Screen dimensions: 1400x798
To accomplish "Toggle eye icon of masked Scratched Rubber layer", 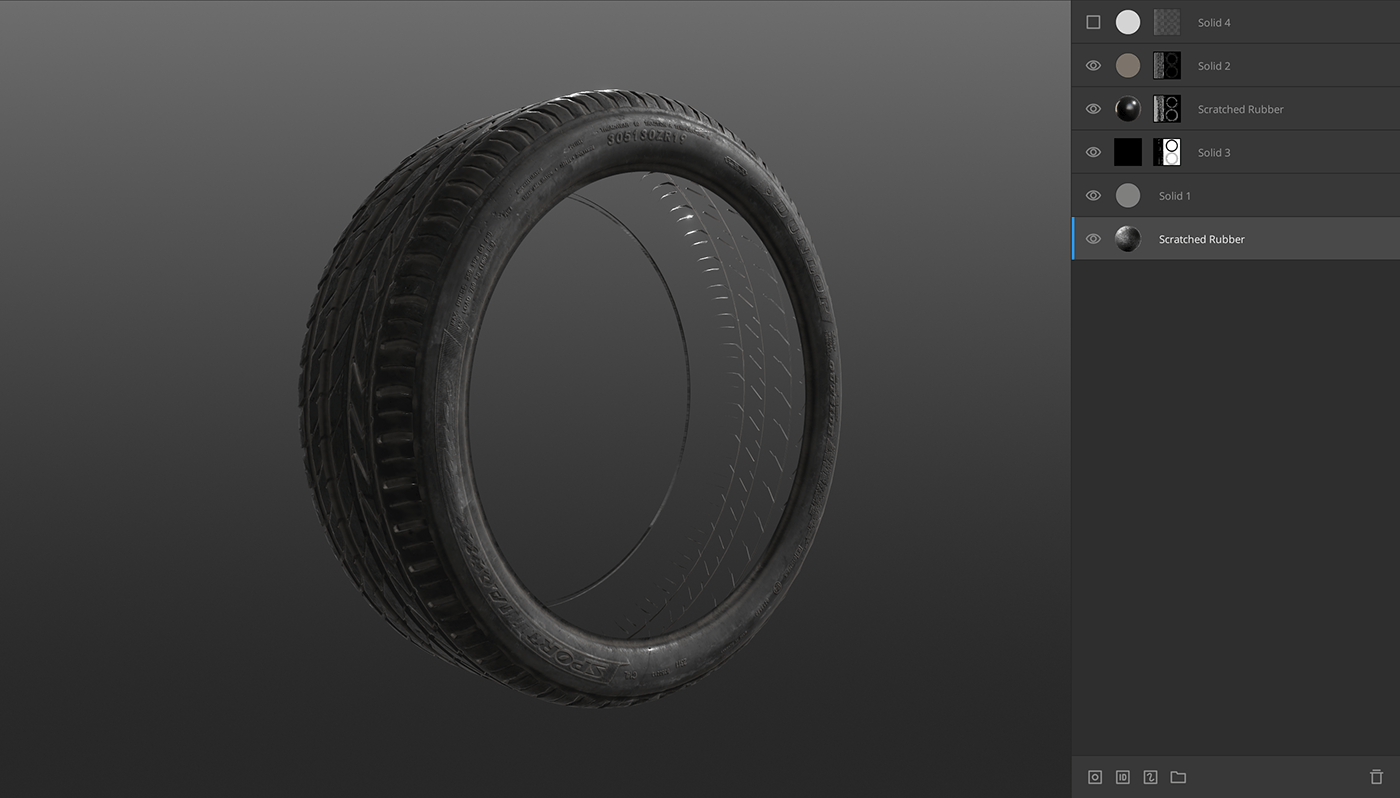I will coord(1093,109).
